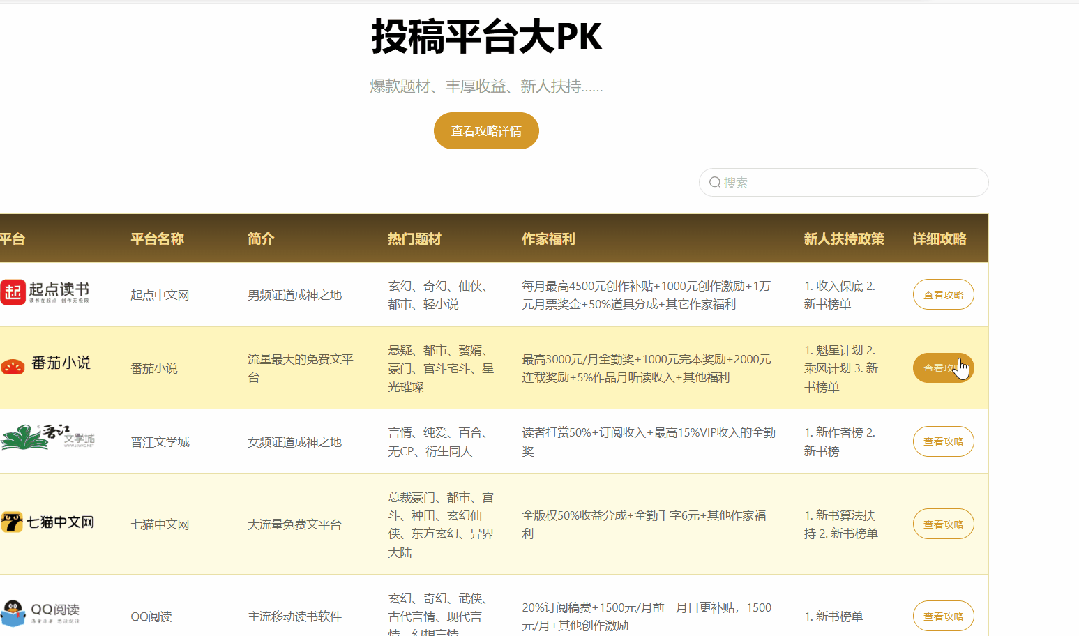Click the 投稿平台大PK page title
The height and width of the screenshot is (636, 1079).
(x=487, y=36)
